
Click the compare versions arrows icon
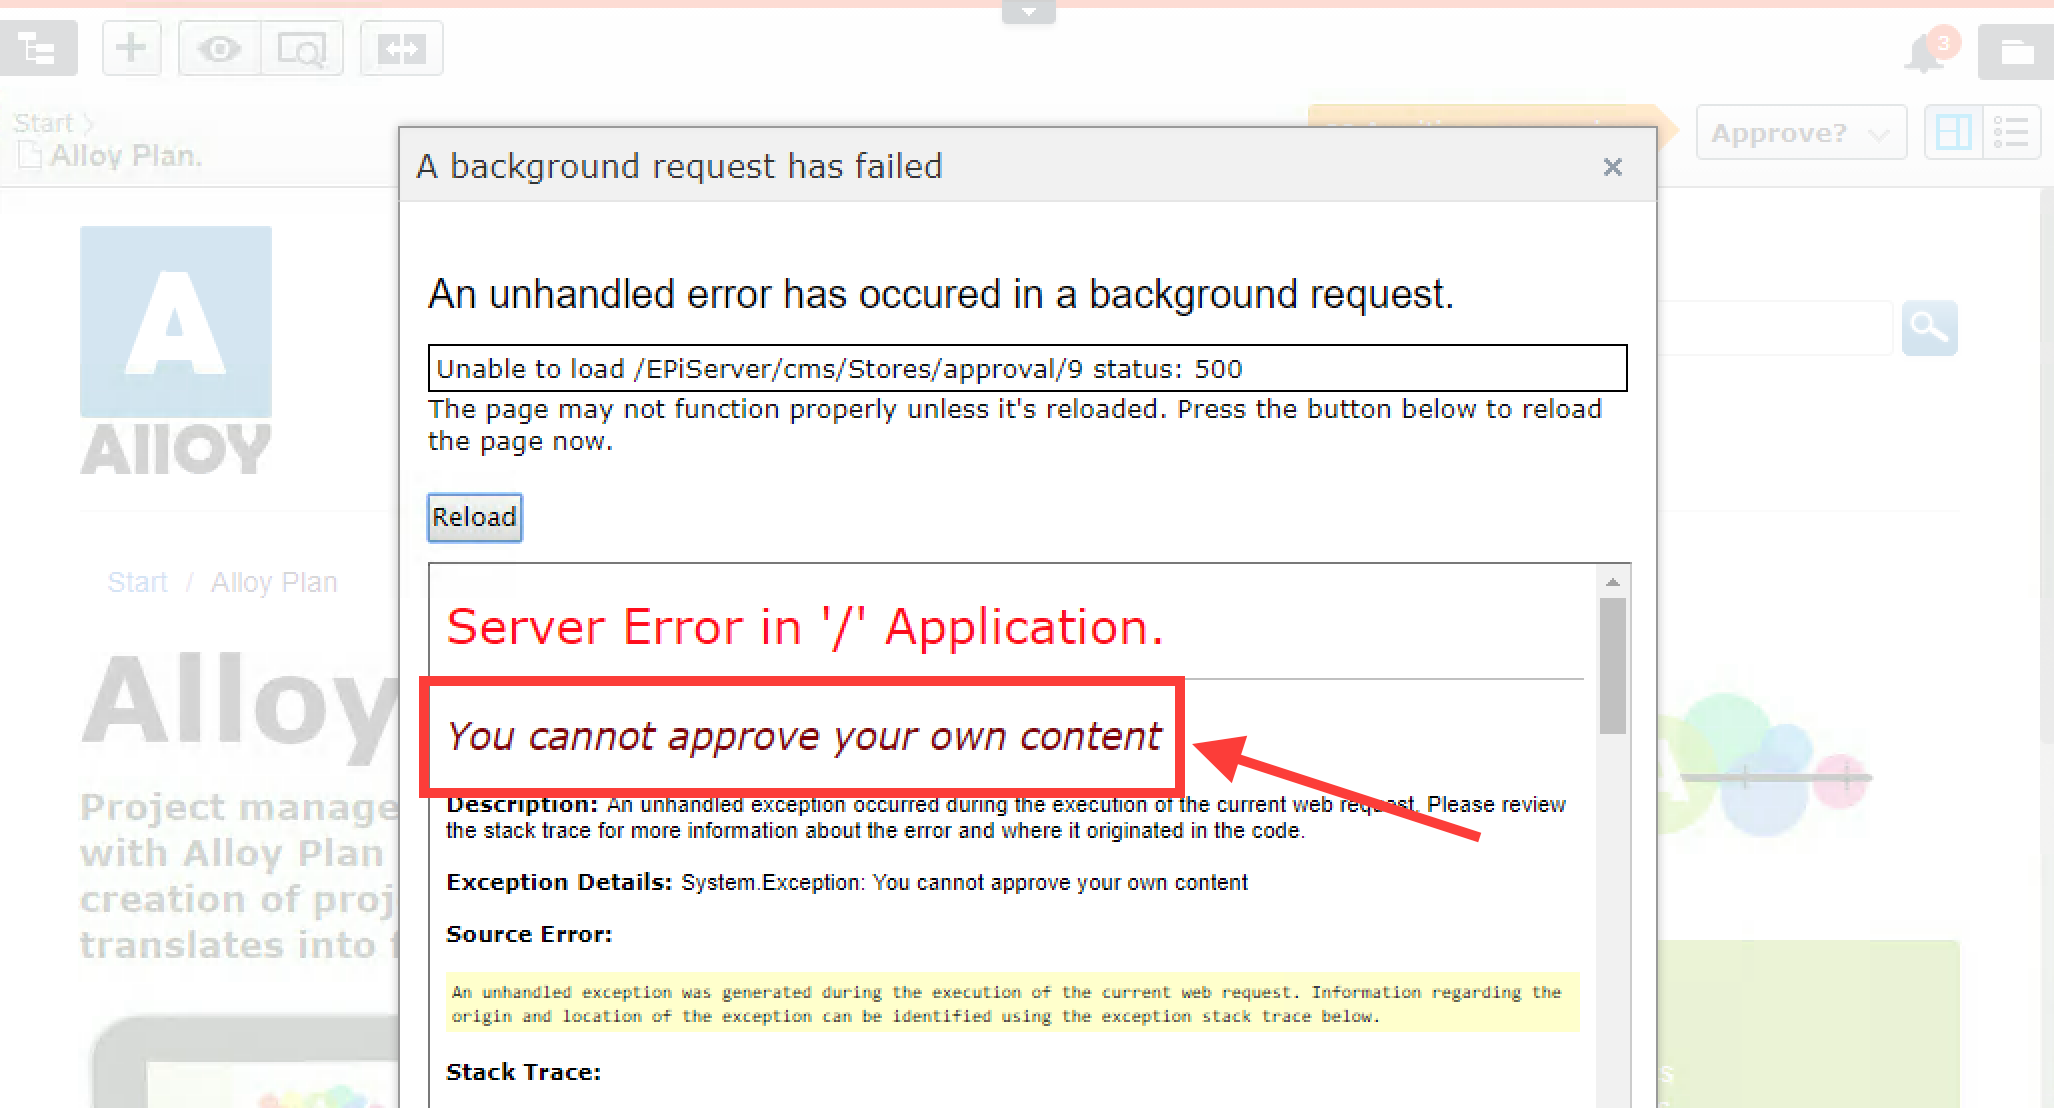pyautogui.click(x=401, y=48)
